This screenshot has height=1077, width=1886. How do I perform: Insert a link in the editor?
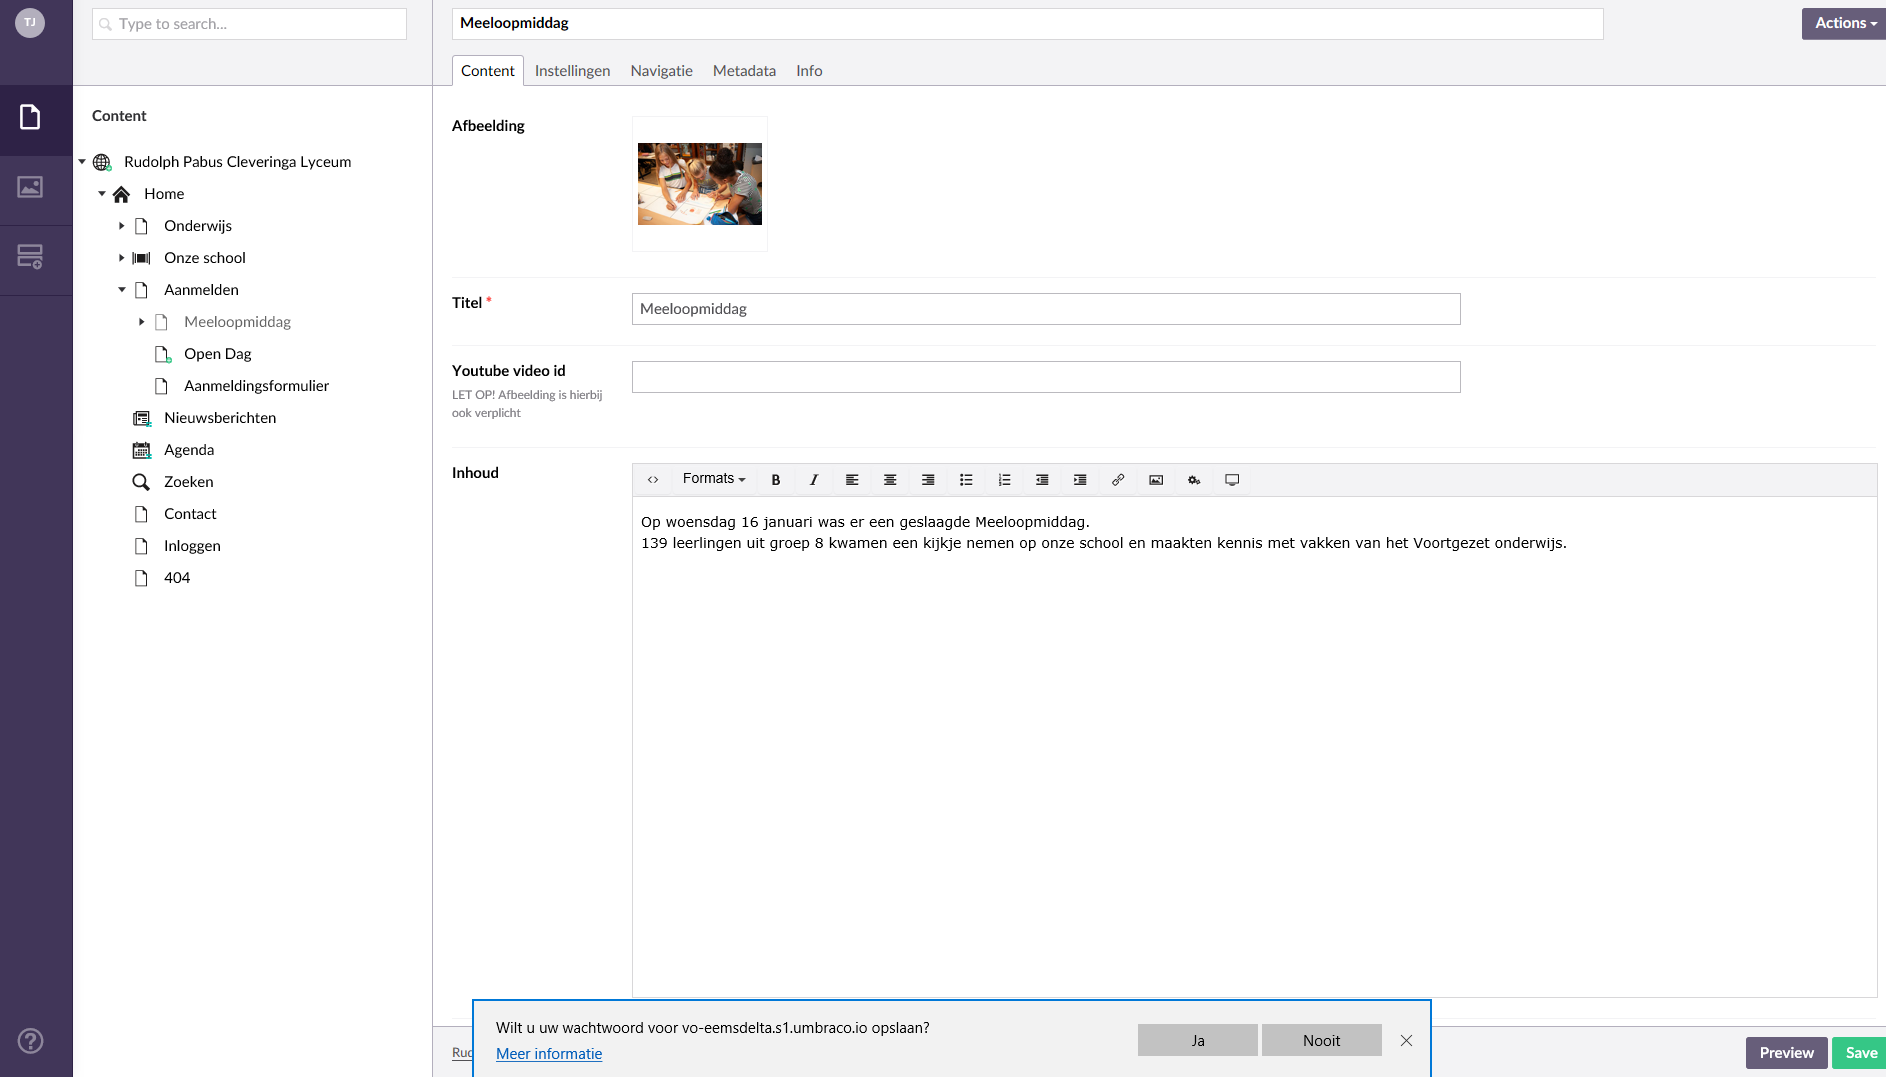click(x=1118, y=480)
